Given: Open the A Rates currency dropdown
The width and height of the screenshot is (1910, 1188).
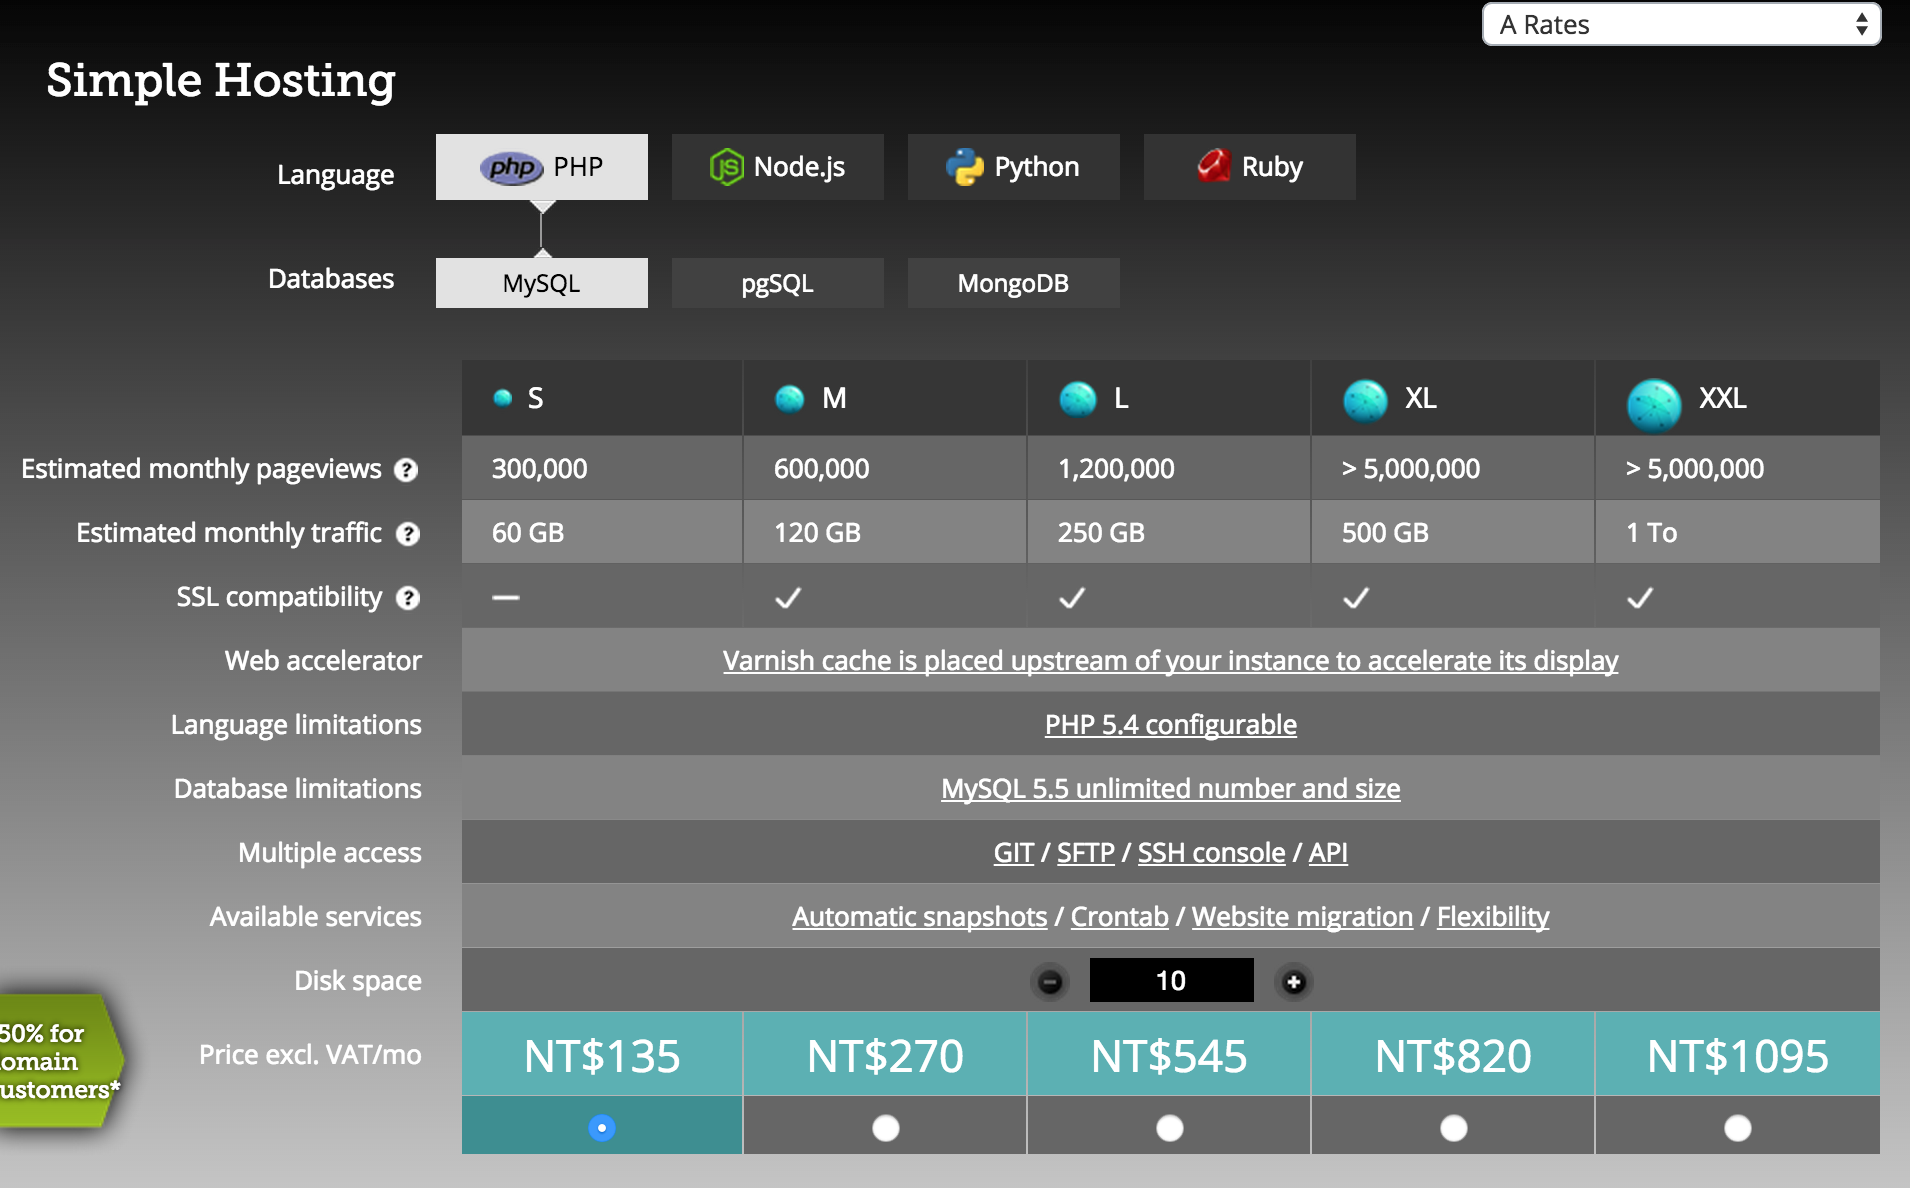Looking at the screenshot, I should (x=1681, y=24).
